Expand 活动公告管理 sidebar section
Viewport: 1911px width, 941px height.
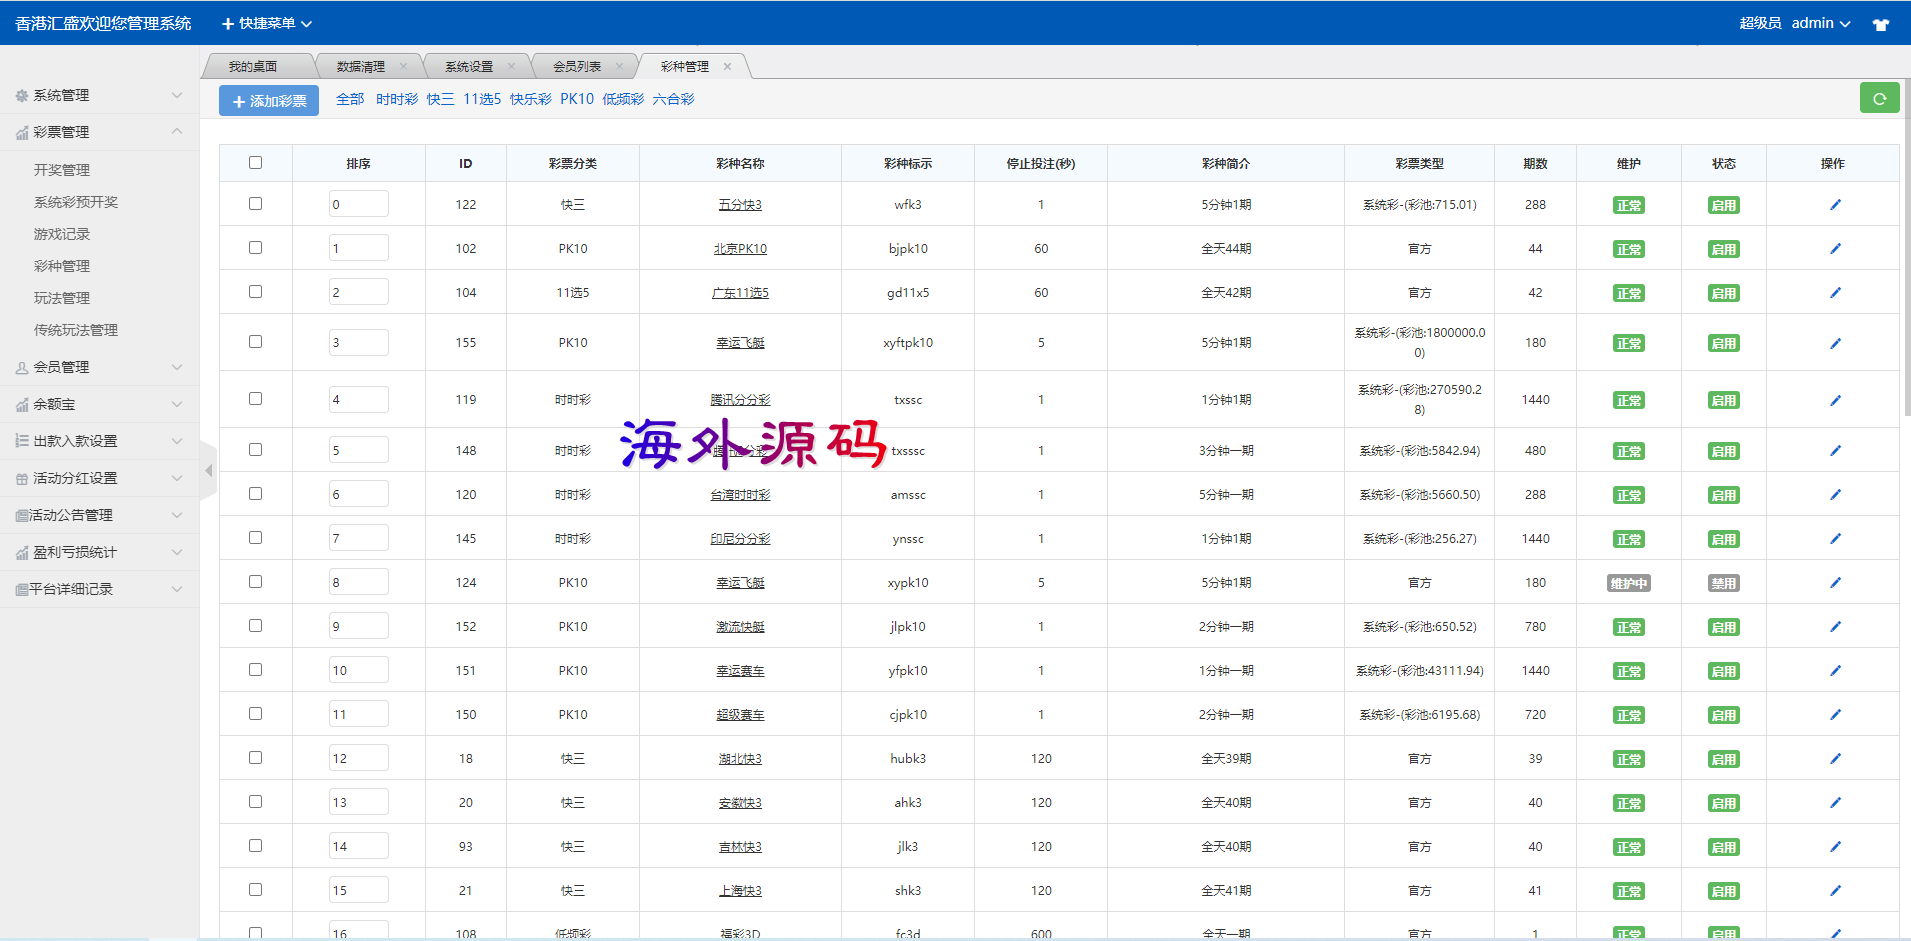[99, 515]
